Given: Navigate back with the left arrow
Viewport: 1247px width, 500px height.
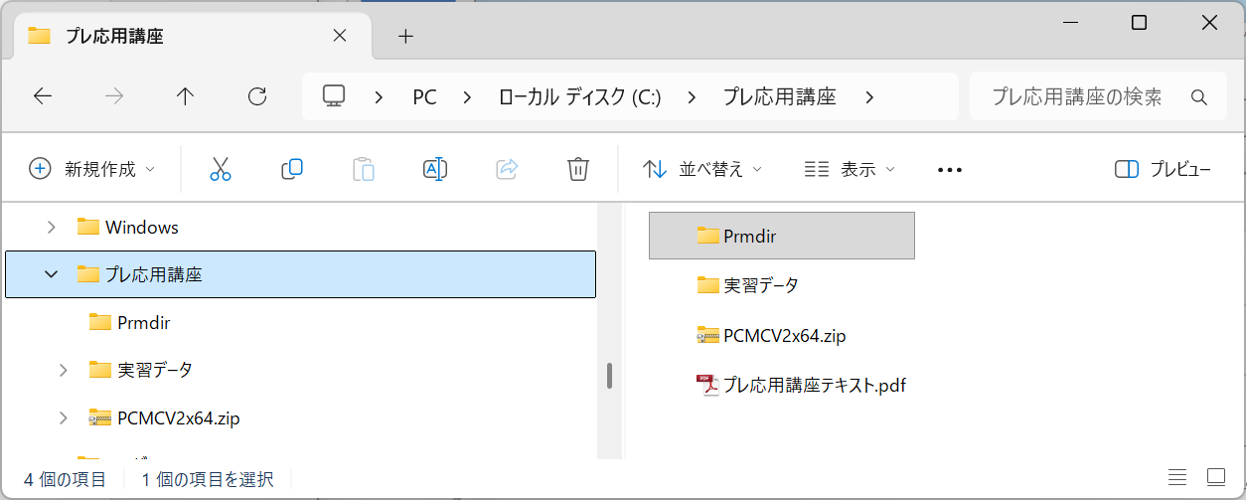Looking at the screenshot, I should coord(42,96).
